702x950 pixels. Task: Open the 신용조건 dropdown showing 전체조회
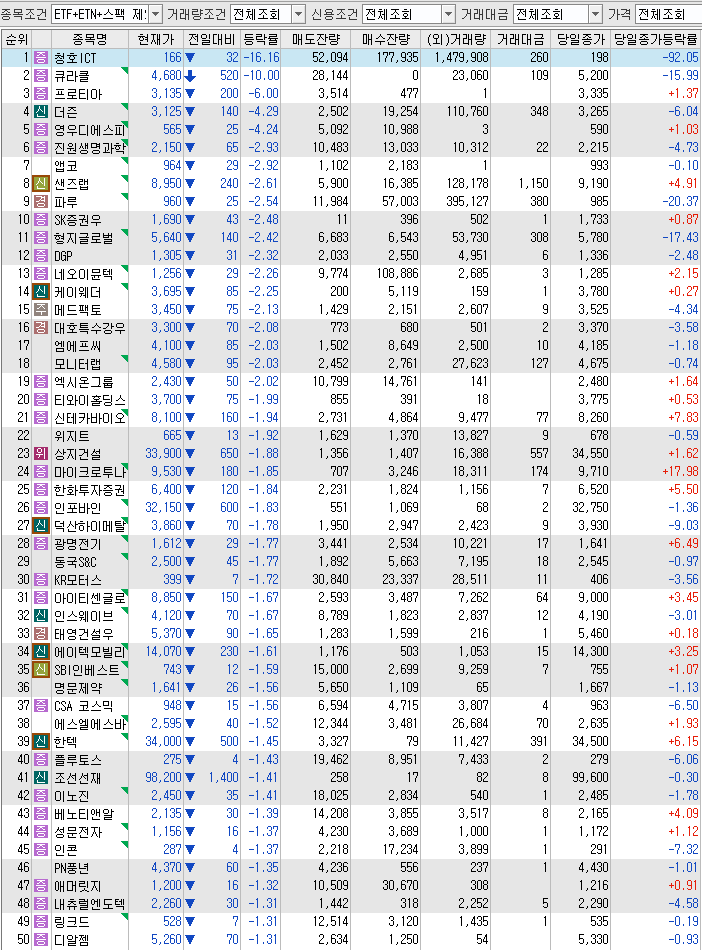[x=409, y=13]
